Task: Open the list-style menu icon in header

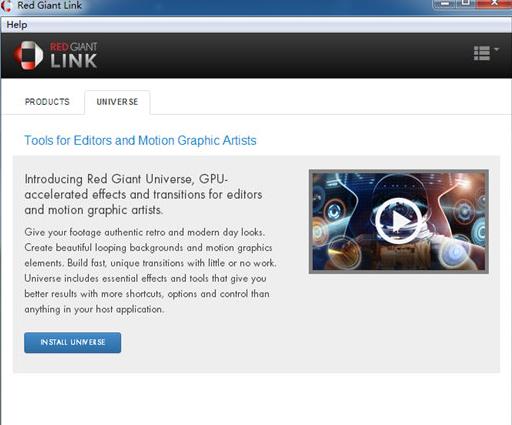Action: (482, 53)
